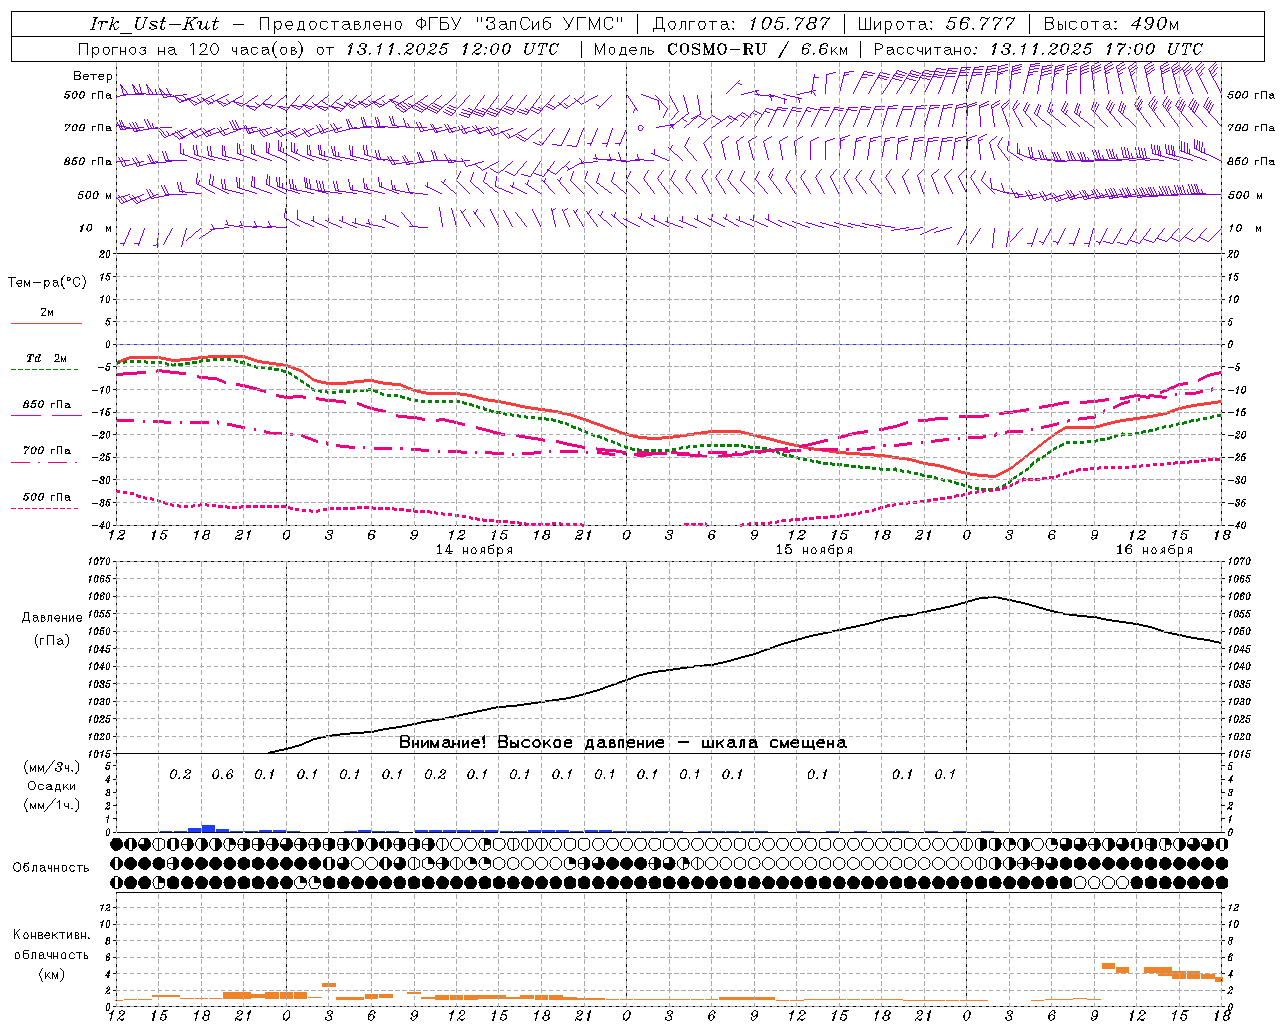Click left-side "700 гПа" wind level label
The image size is (1280, 1024).
coord(88,128)
